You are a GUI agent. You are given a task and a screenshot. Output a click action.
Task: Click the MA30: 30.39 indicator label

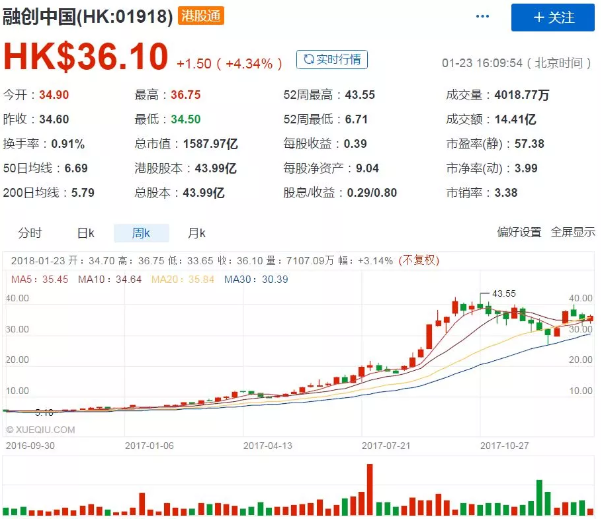(256, 279)
